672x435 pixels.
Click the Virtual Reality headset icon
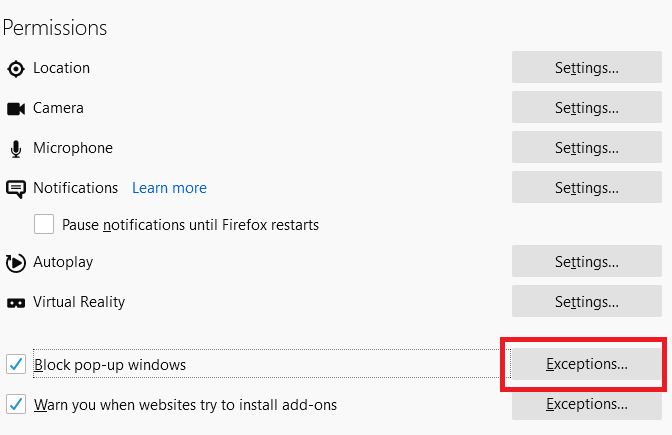tap(16, 302)
